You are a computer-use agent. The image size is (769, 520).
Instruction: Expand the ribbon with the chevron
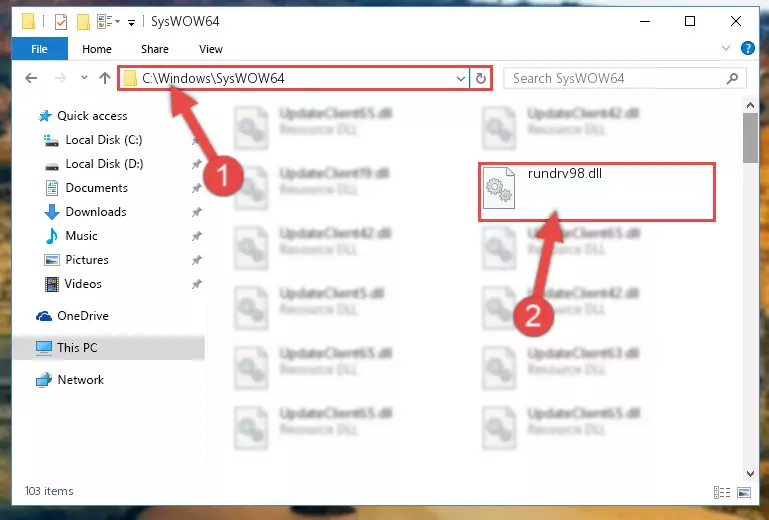[x=726, y=48]
